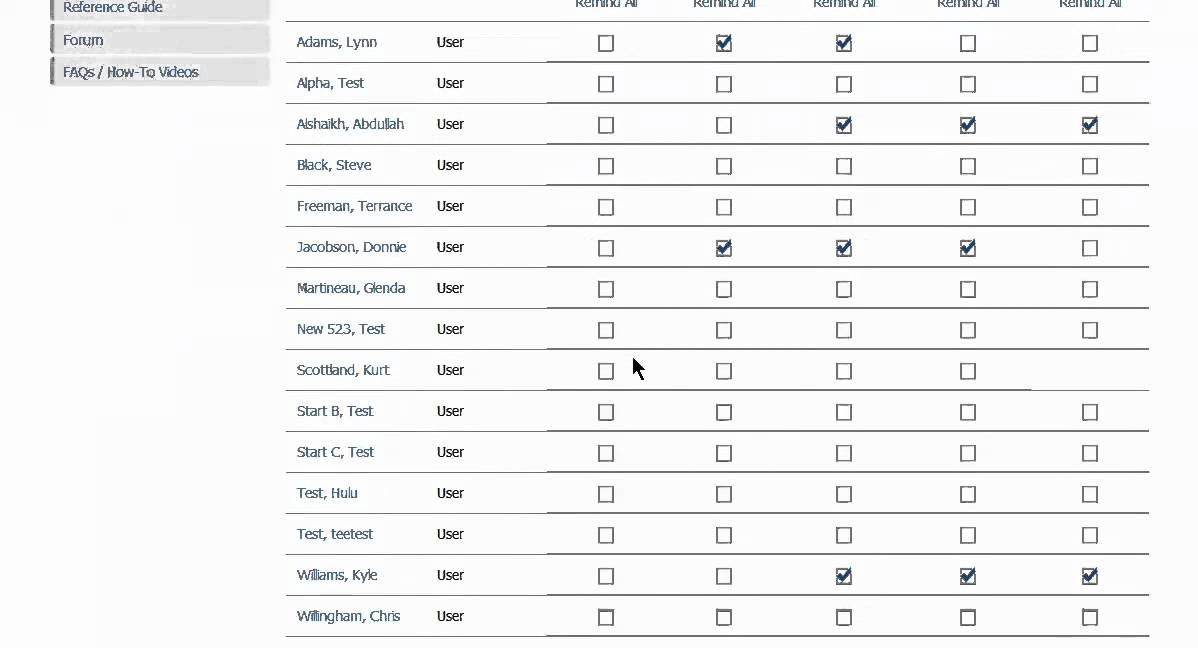
Task: Check New 523, Test's second column checkbox
Action: 724,330
